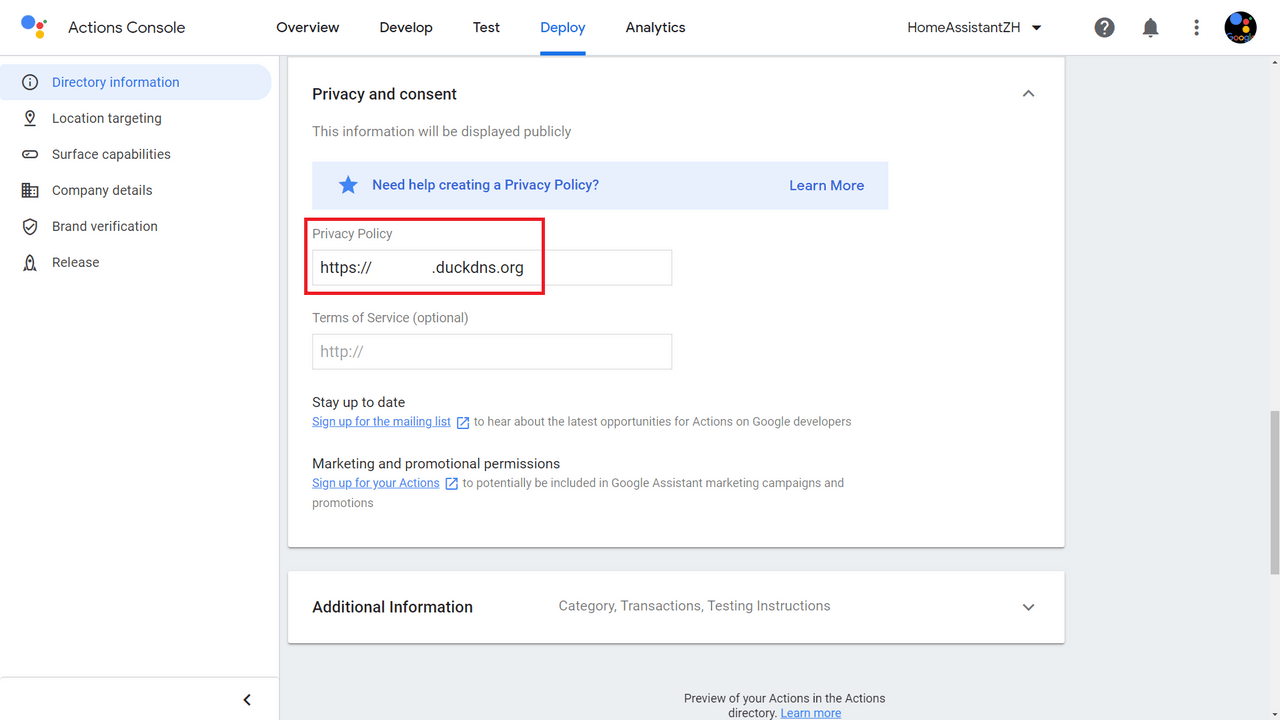Switch to the Overview tab
Image resolution: width=1280 pixels, height=720 pixels.
pyautogui.click(x=308, y=28)
